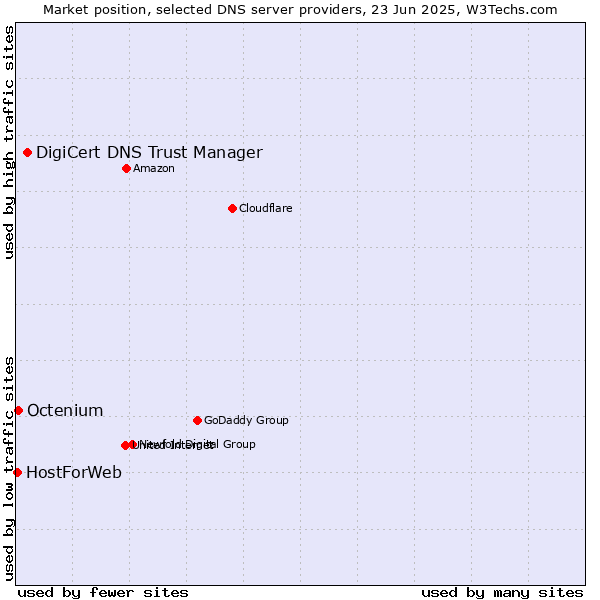This screenshot has height=600, width=600.
Task: Click the DigiCert DNS Trust Manager data point
Action: (27, 153)
